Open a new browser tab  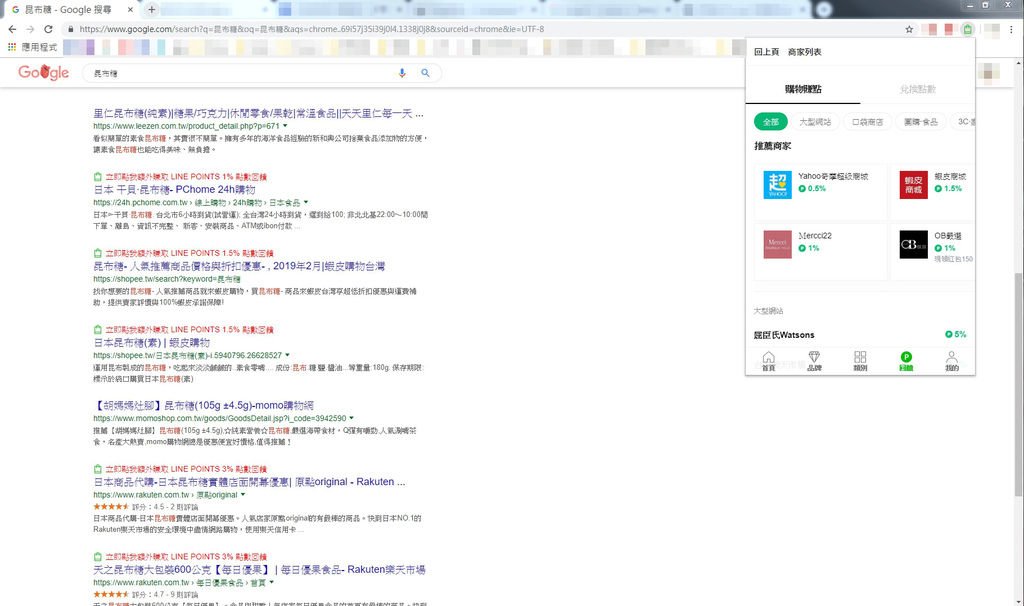(x=151, y=9)
